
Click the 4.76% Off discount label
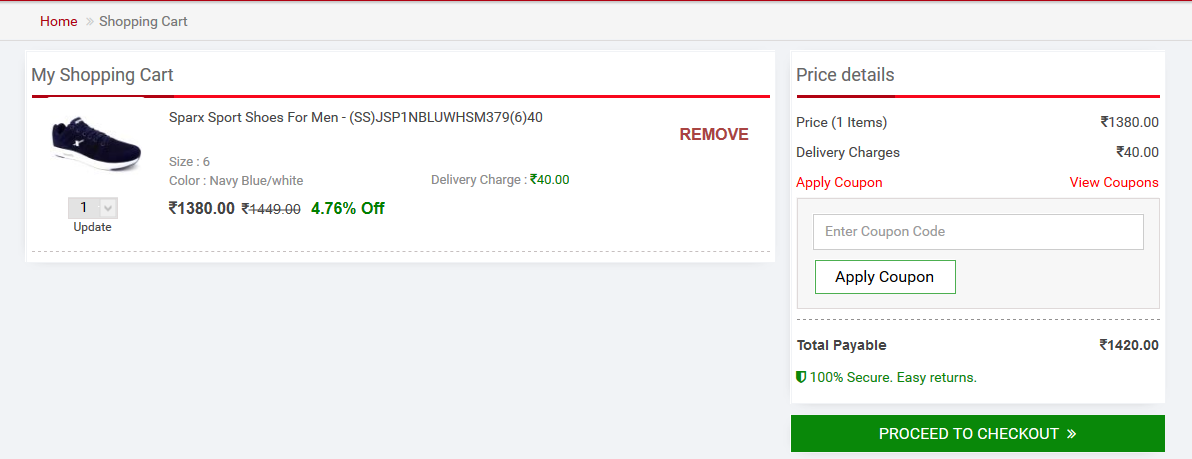tap(347, 209)
